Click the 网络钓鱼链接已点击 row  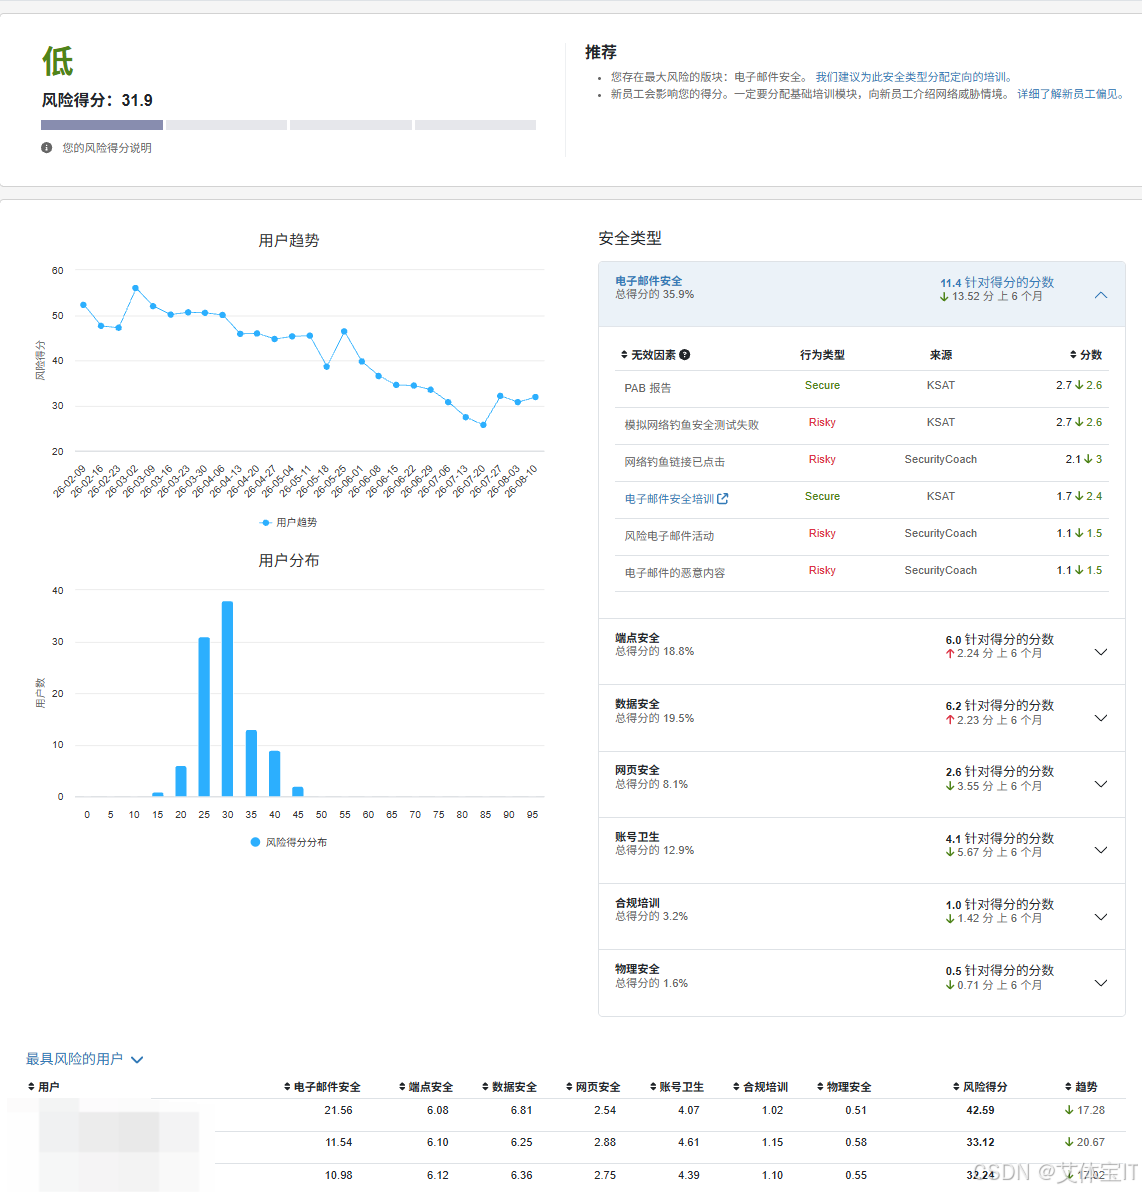click(x=861, y=461)
